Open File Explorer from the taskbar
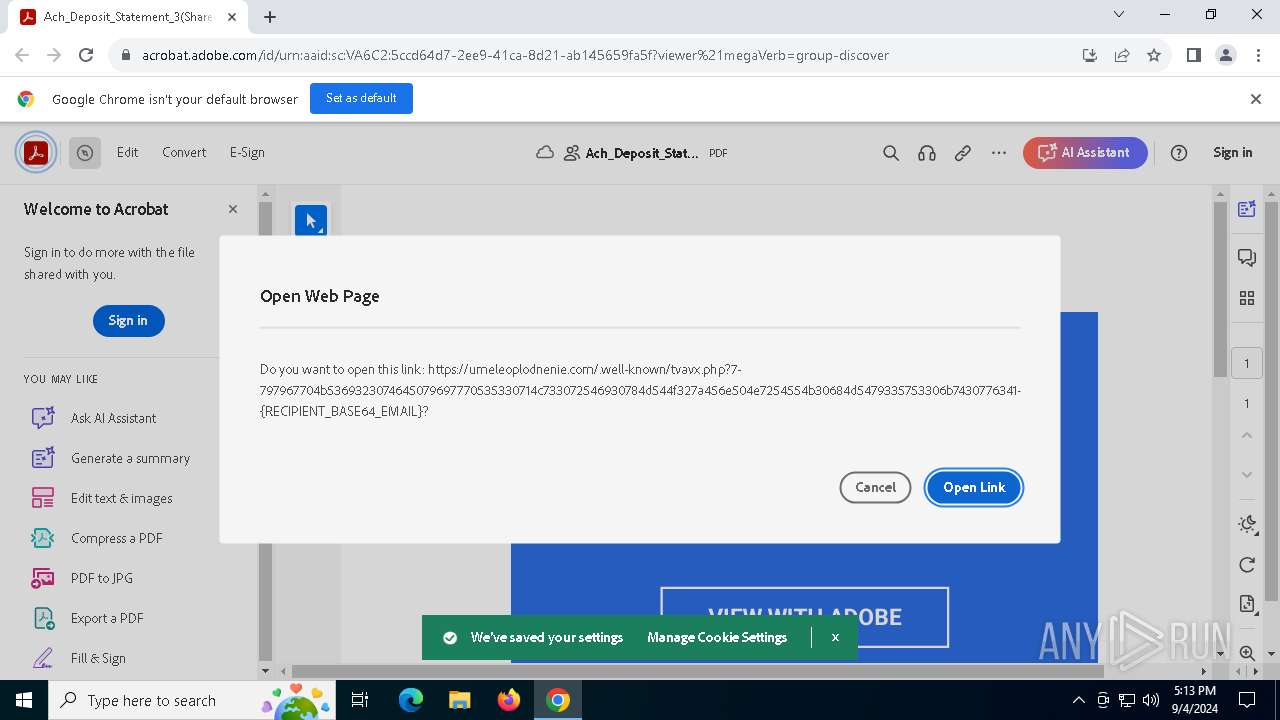 click(x=459, y=700)
